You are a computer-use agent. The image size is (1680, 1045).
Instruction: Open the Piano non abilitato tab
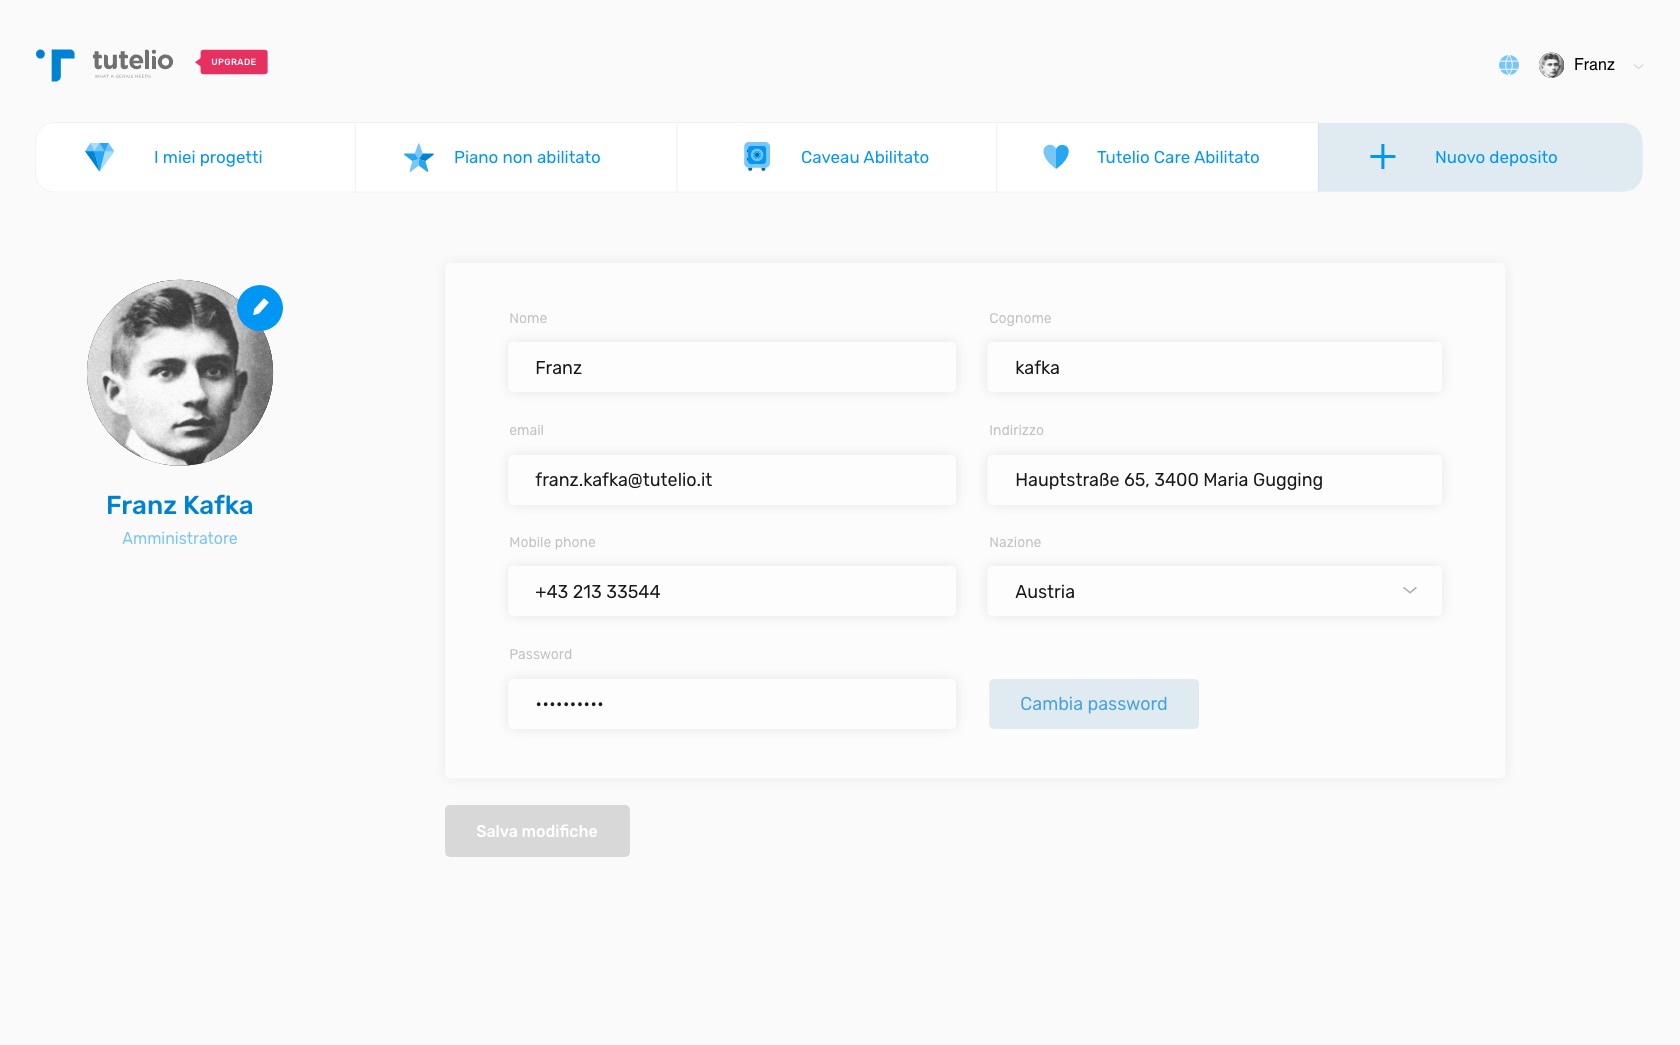[x=527, y=157]
